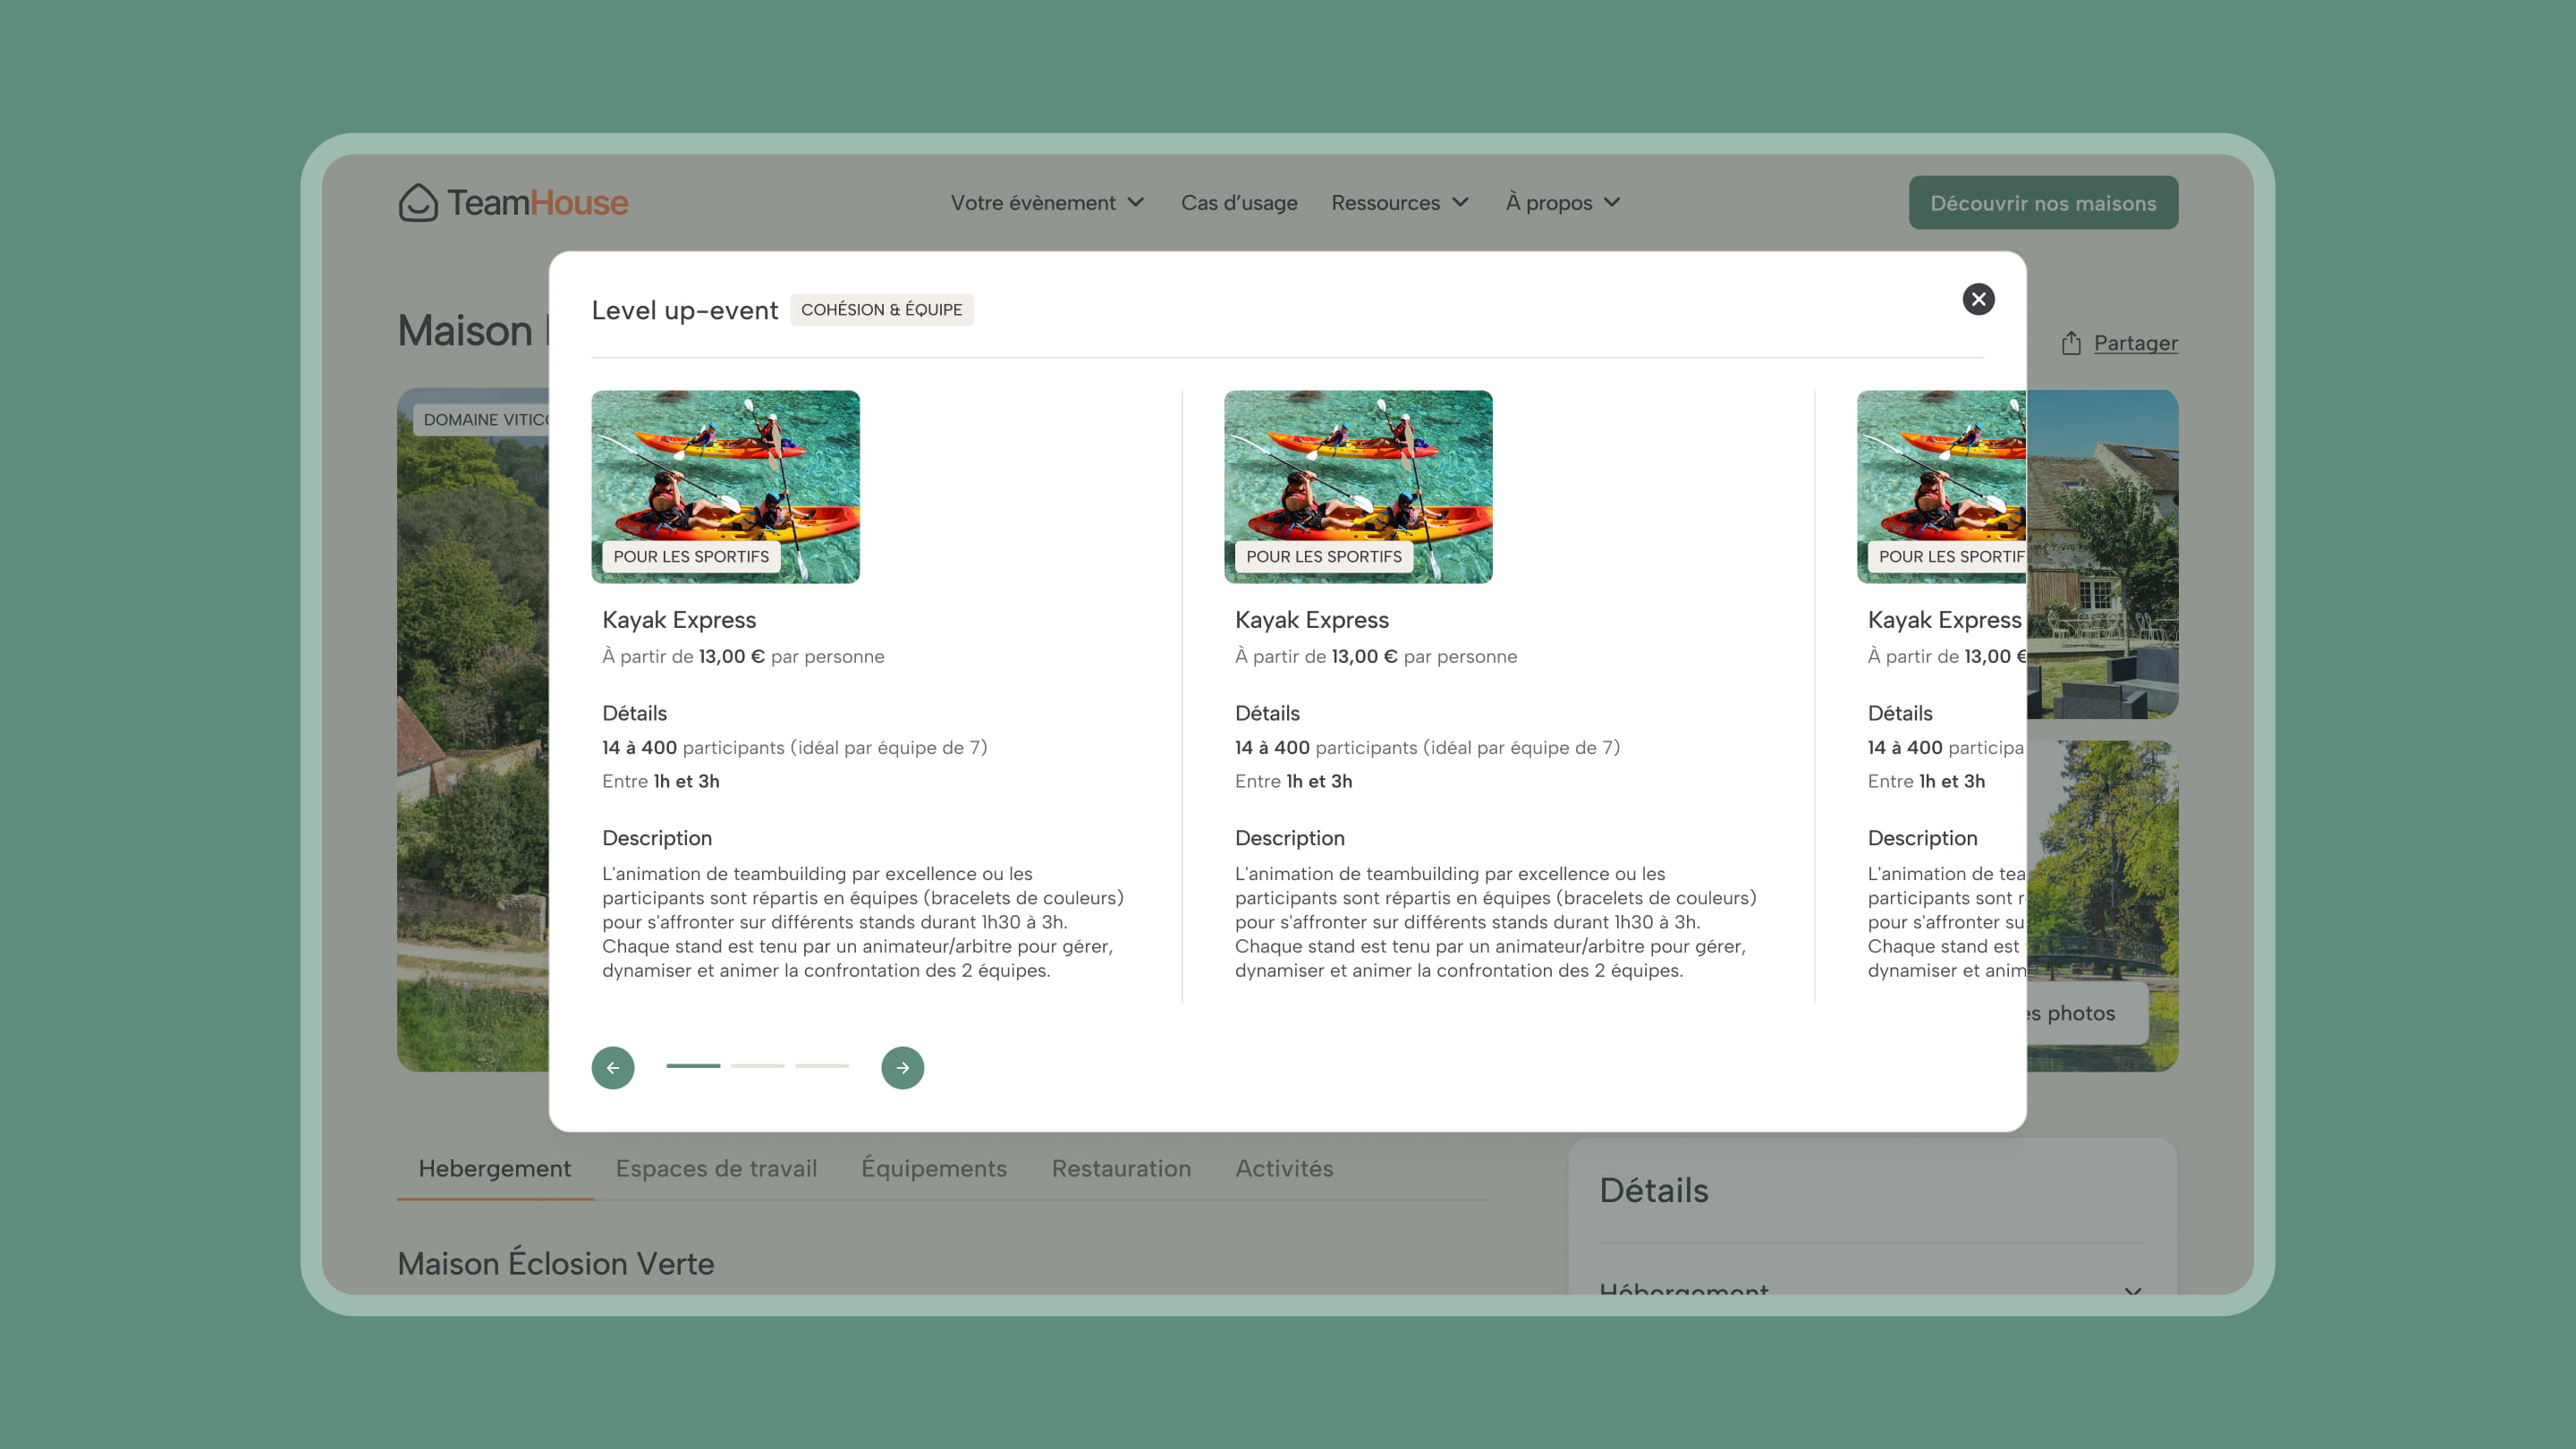Click the first card's Kayak Express title
2576x1449 pixels.
coord(679,620)
